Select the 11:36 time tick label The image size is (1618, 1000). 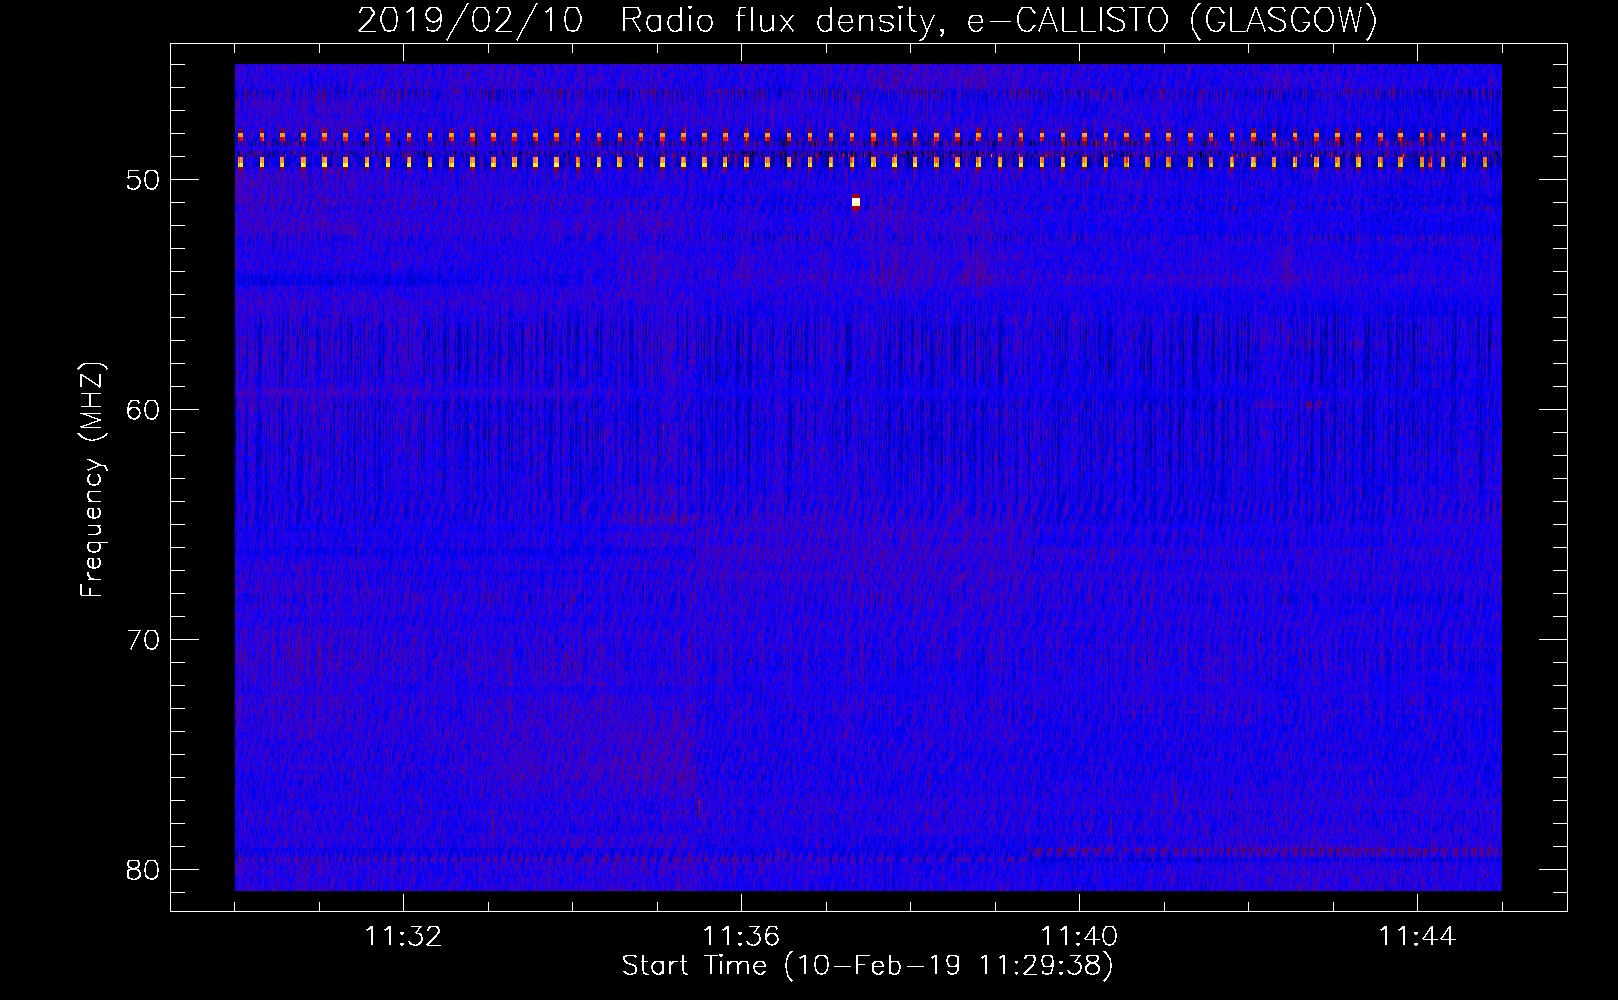click(x=741, y=936)
